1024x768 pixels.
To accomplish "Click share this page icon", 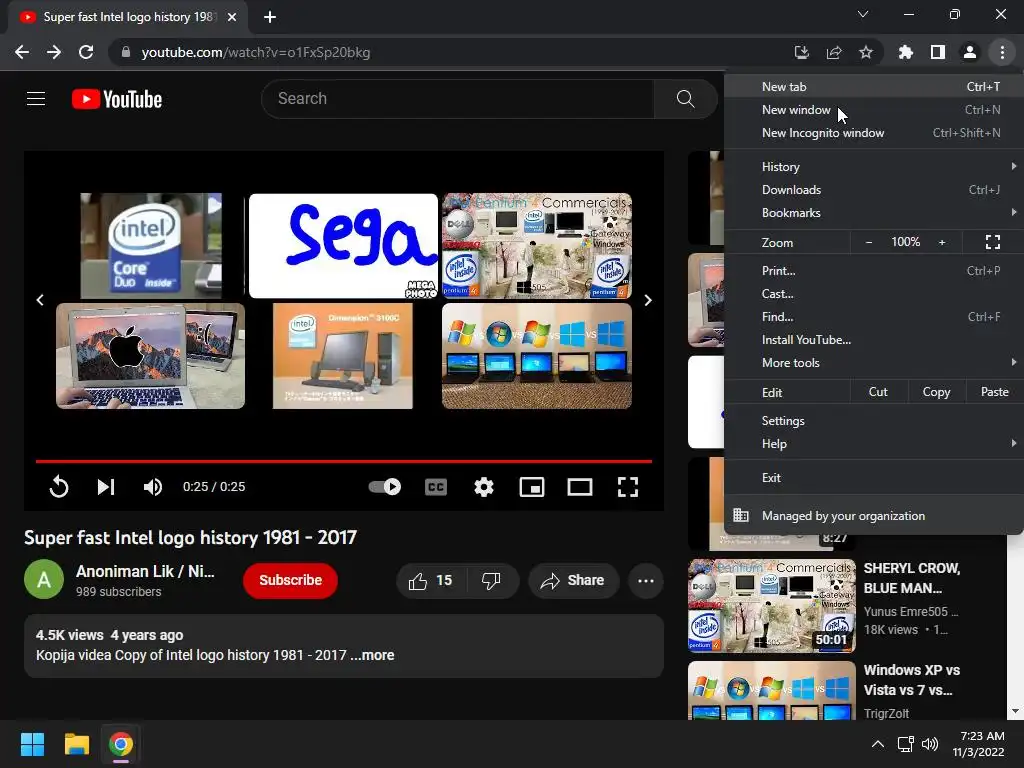I will pos(834,52).
